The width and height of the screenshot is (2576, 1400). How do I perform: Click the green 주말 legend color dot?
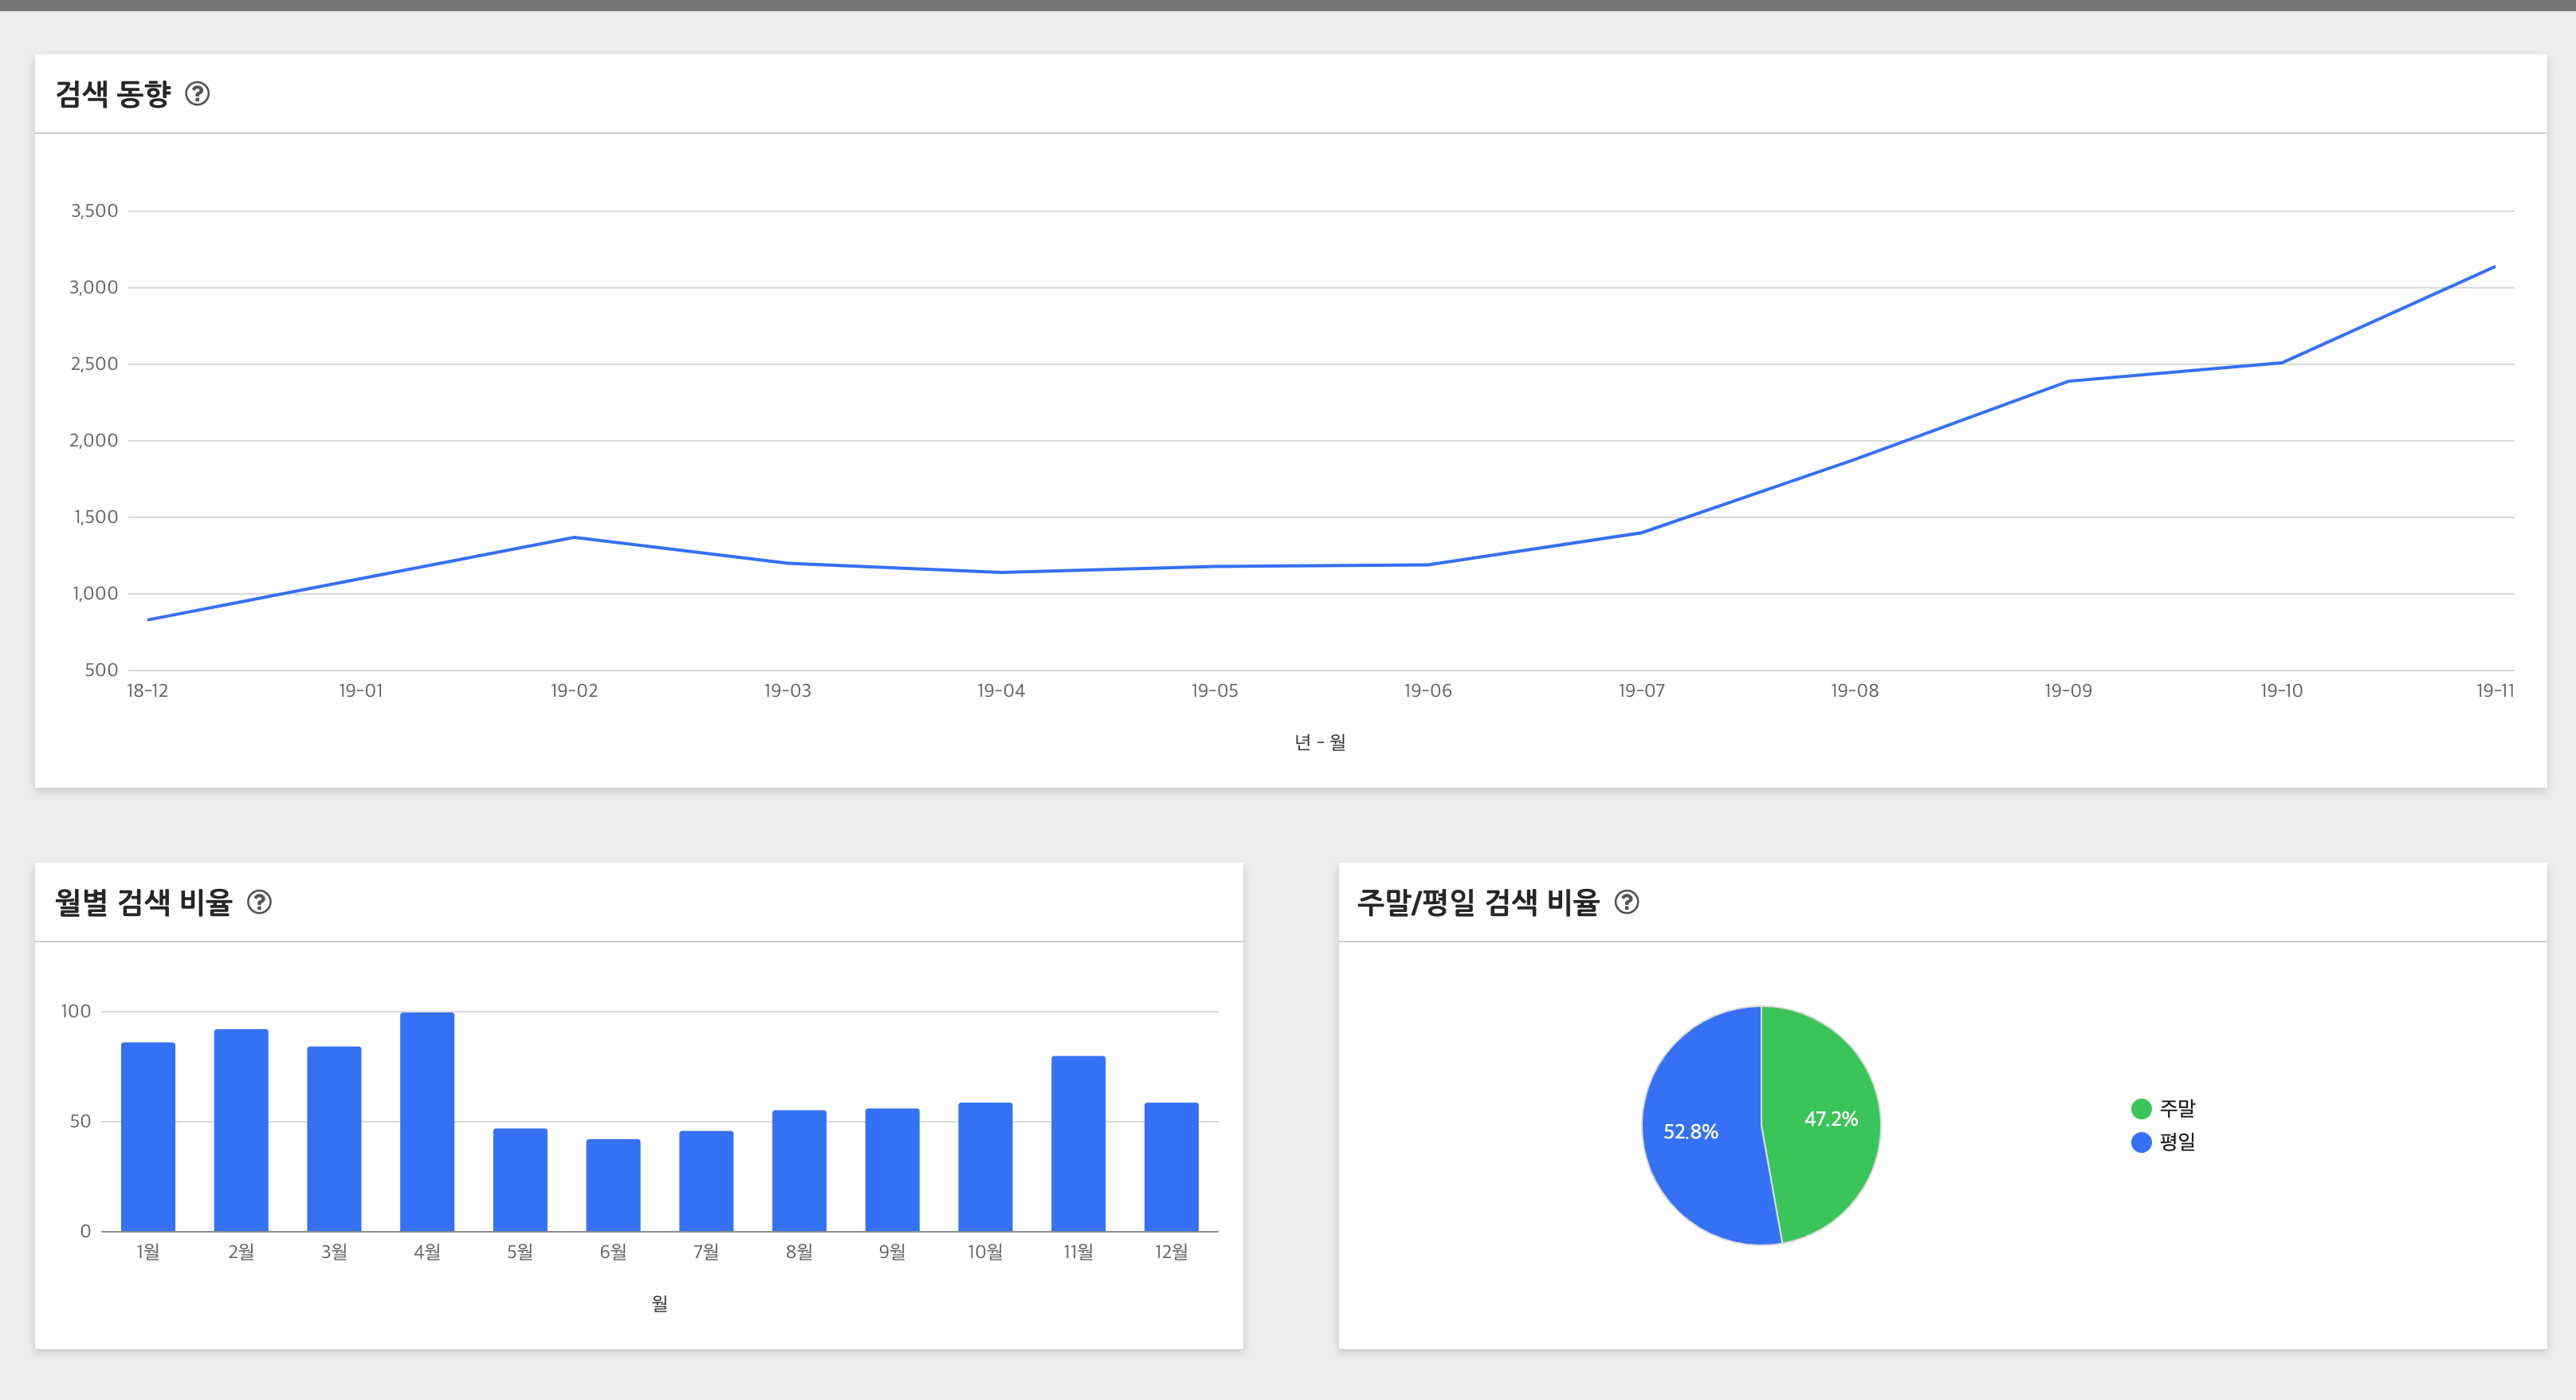(2141, 1108)
